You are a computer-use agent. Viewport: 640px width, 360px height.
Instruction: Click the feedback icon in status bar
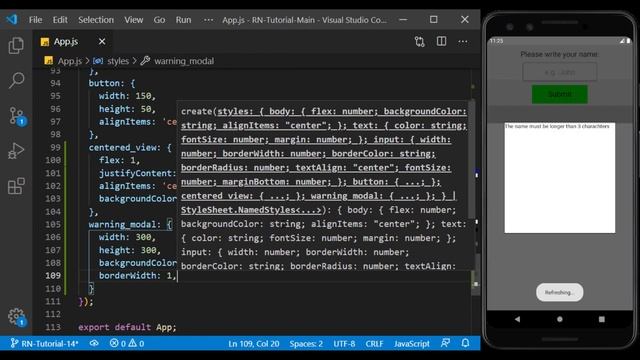pyautogui.click(x=446, y=344)
